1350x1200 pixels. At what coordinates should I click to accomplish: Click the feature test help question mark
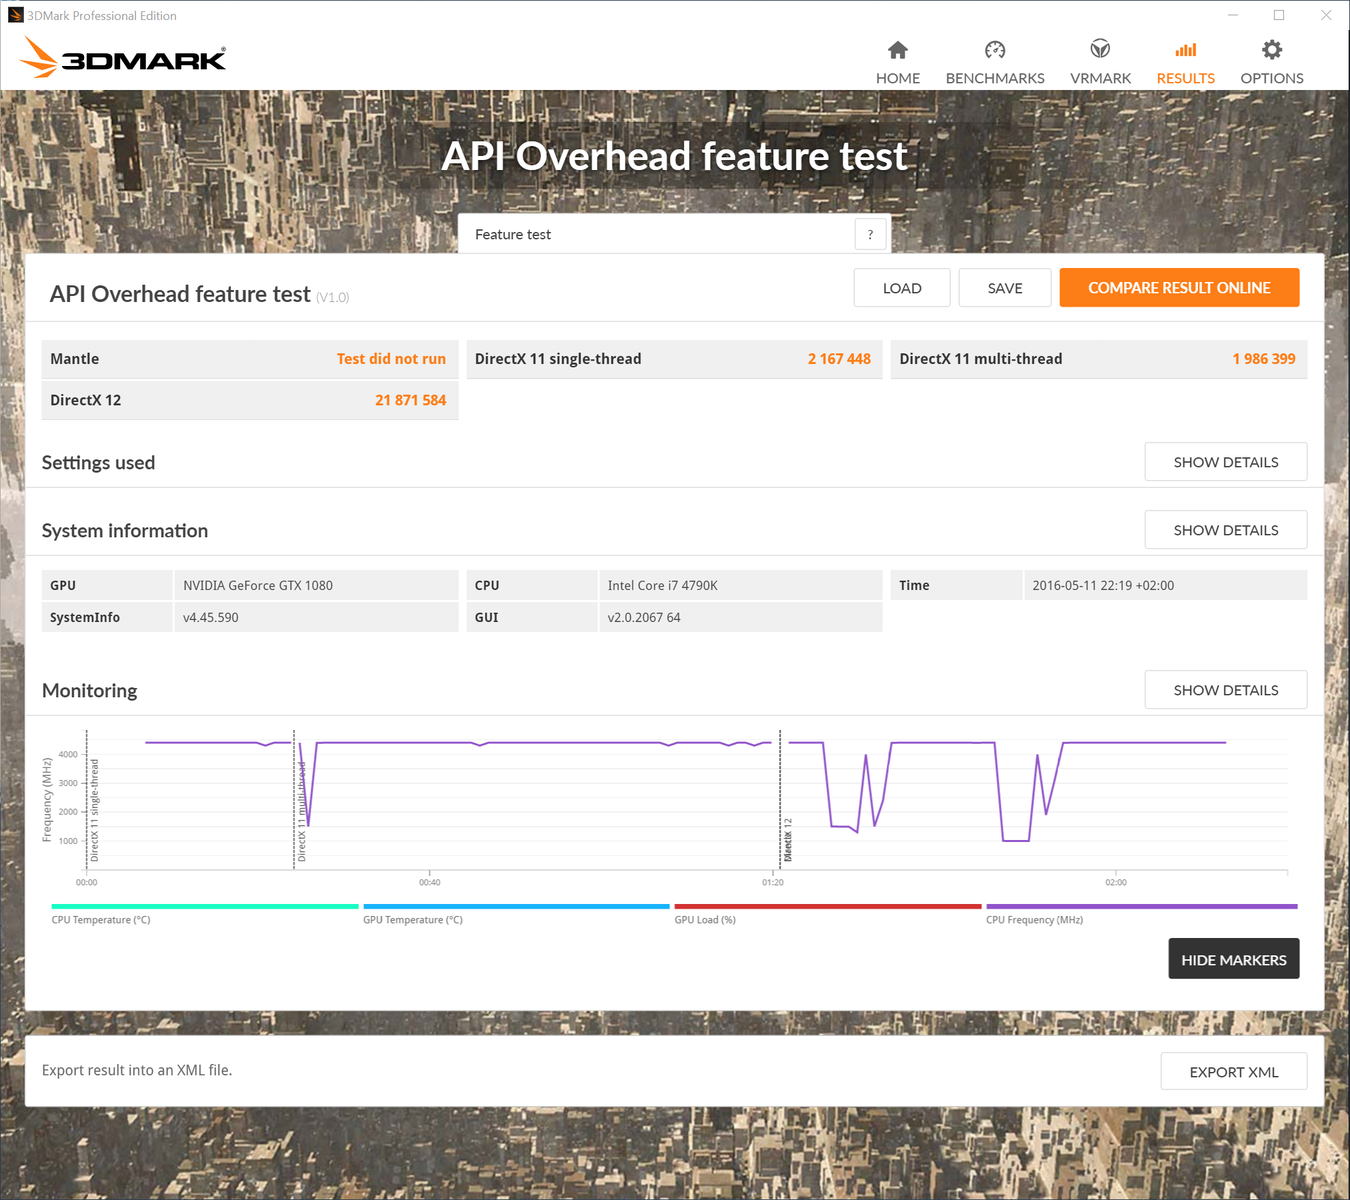pos(870,234)
